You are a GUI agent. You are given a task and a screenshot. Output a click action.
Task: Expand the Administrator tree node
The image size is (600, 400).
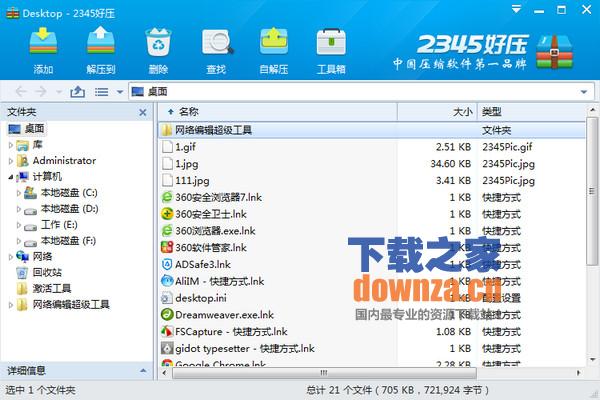coord(11,161)
